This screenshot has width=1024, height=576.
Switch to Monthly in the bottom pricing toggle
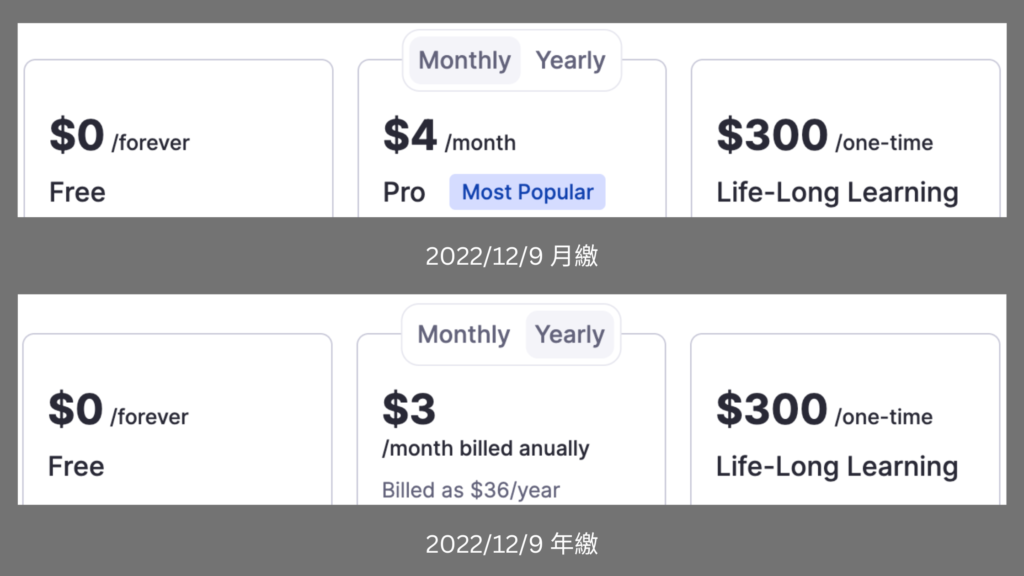pyautogui.click(x=463, y=335)
